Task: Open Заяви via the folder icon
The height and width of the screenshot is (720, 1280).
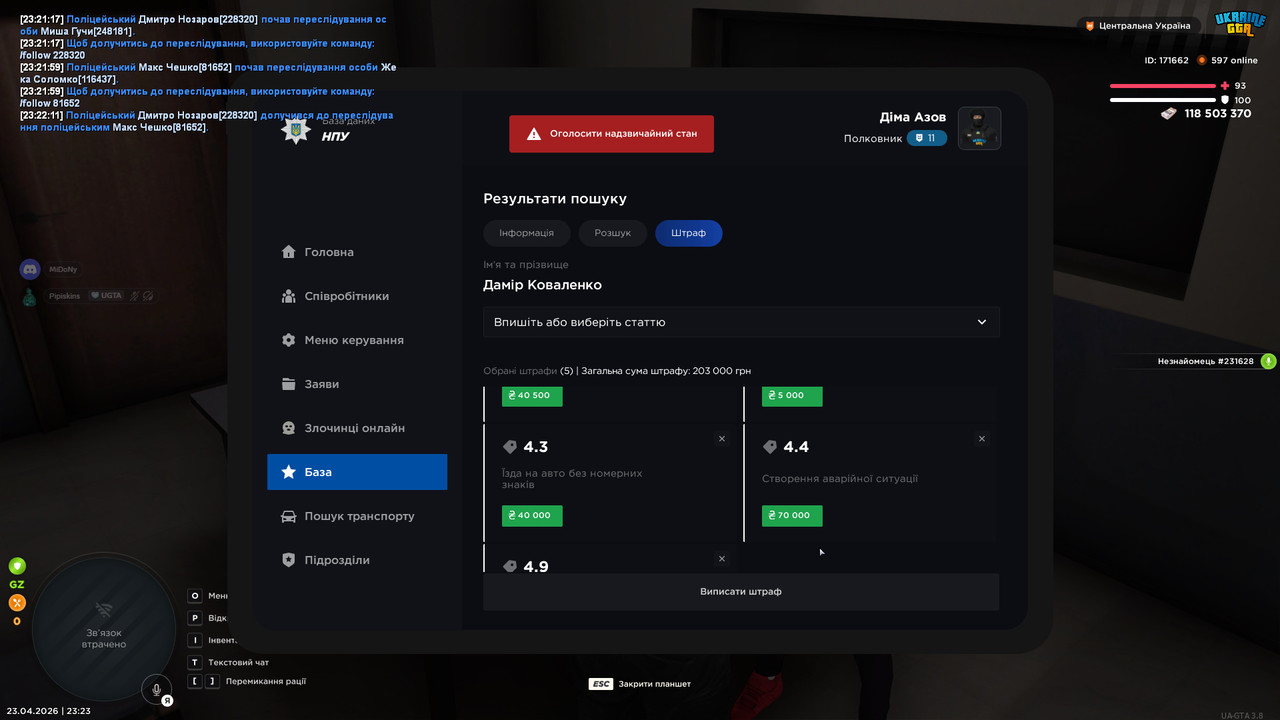Action: click(x=289, y=384)
